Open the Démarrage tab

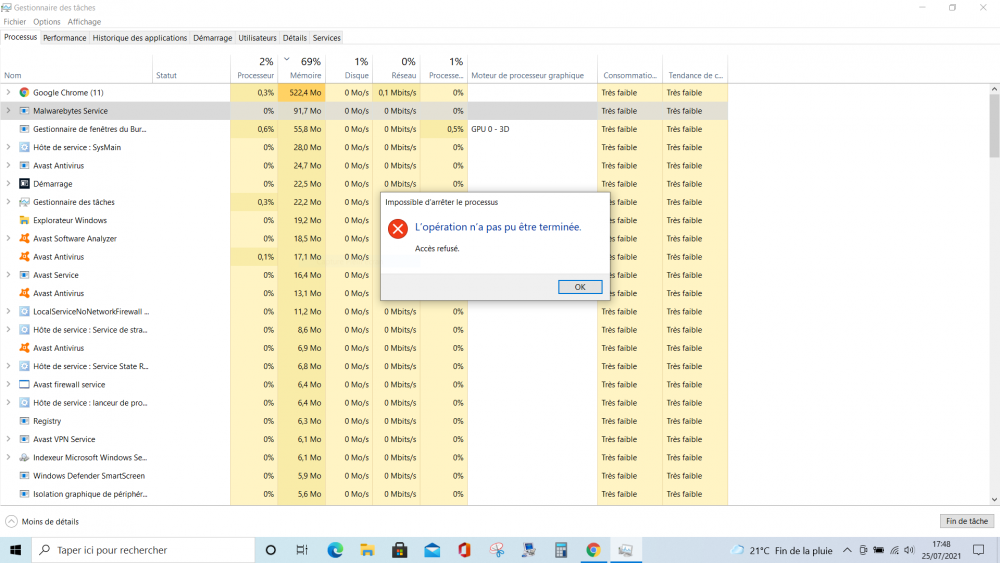point(212,38)
